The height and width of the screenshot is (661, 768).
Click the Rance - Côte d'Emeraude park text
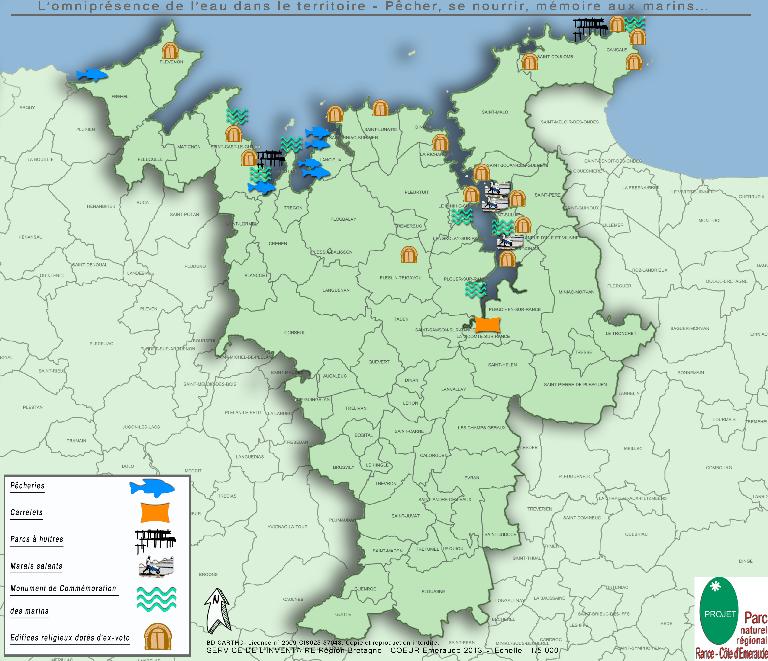732,654
